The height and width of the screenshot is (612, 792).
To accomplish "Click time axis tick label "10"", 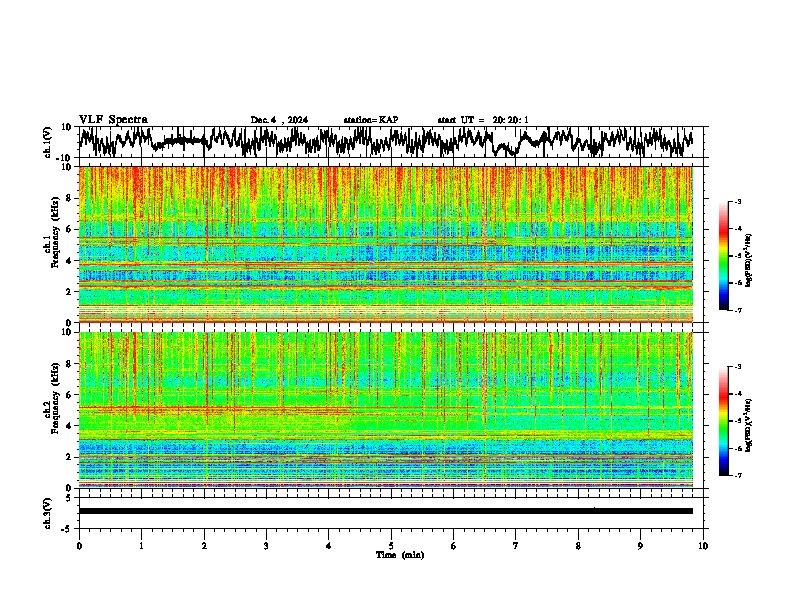I will click(703, 546).
